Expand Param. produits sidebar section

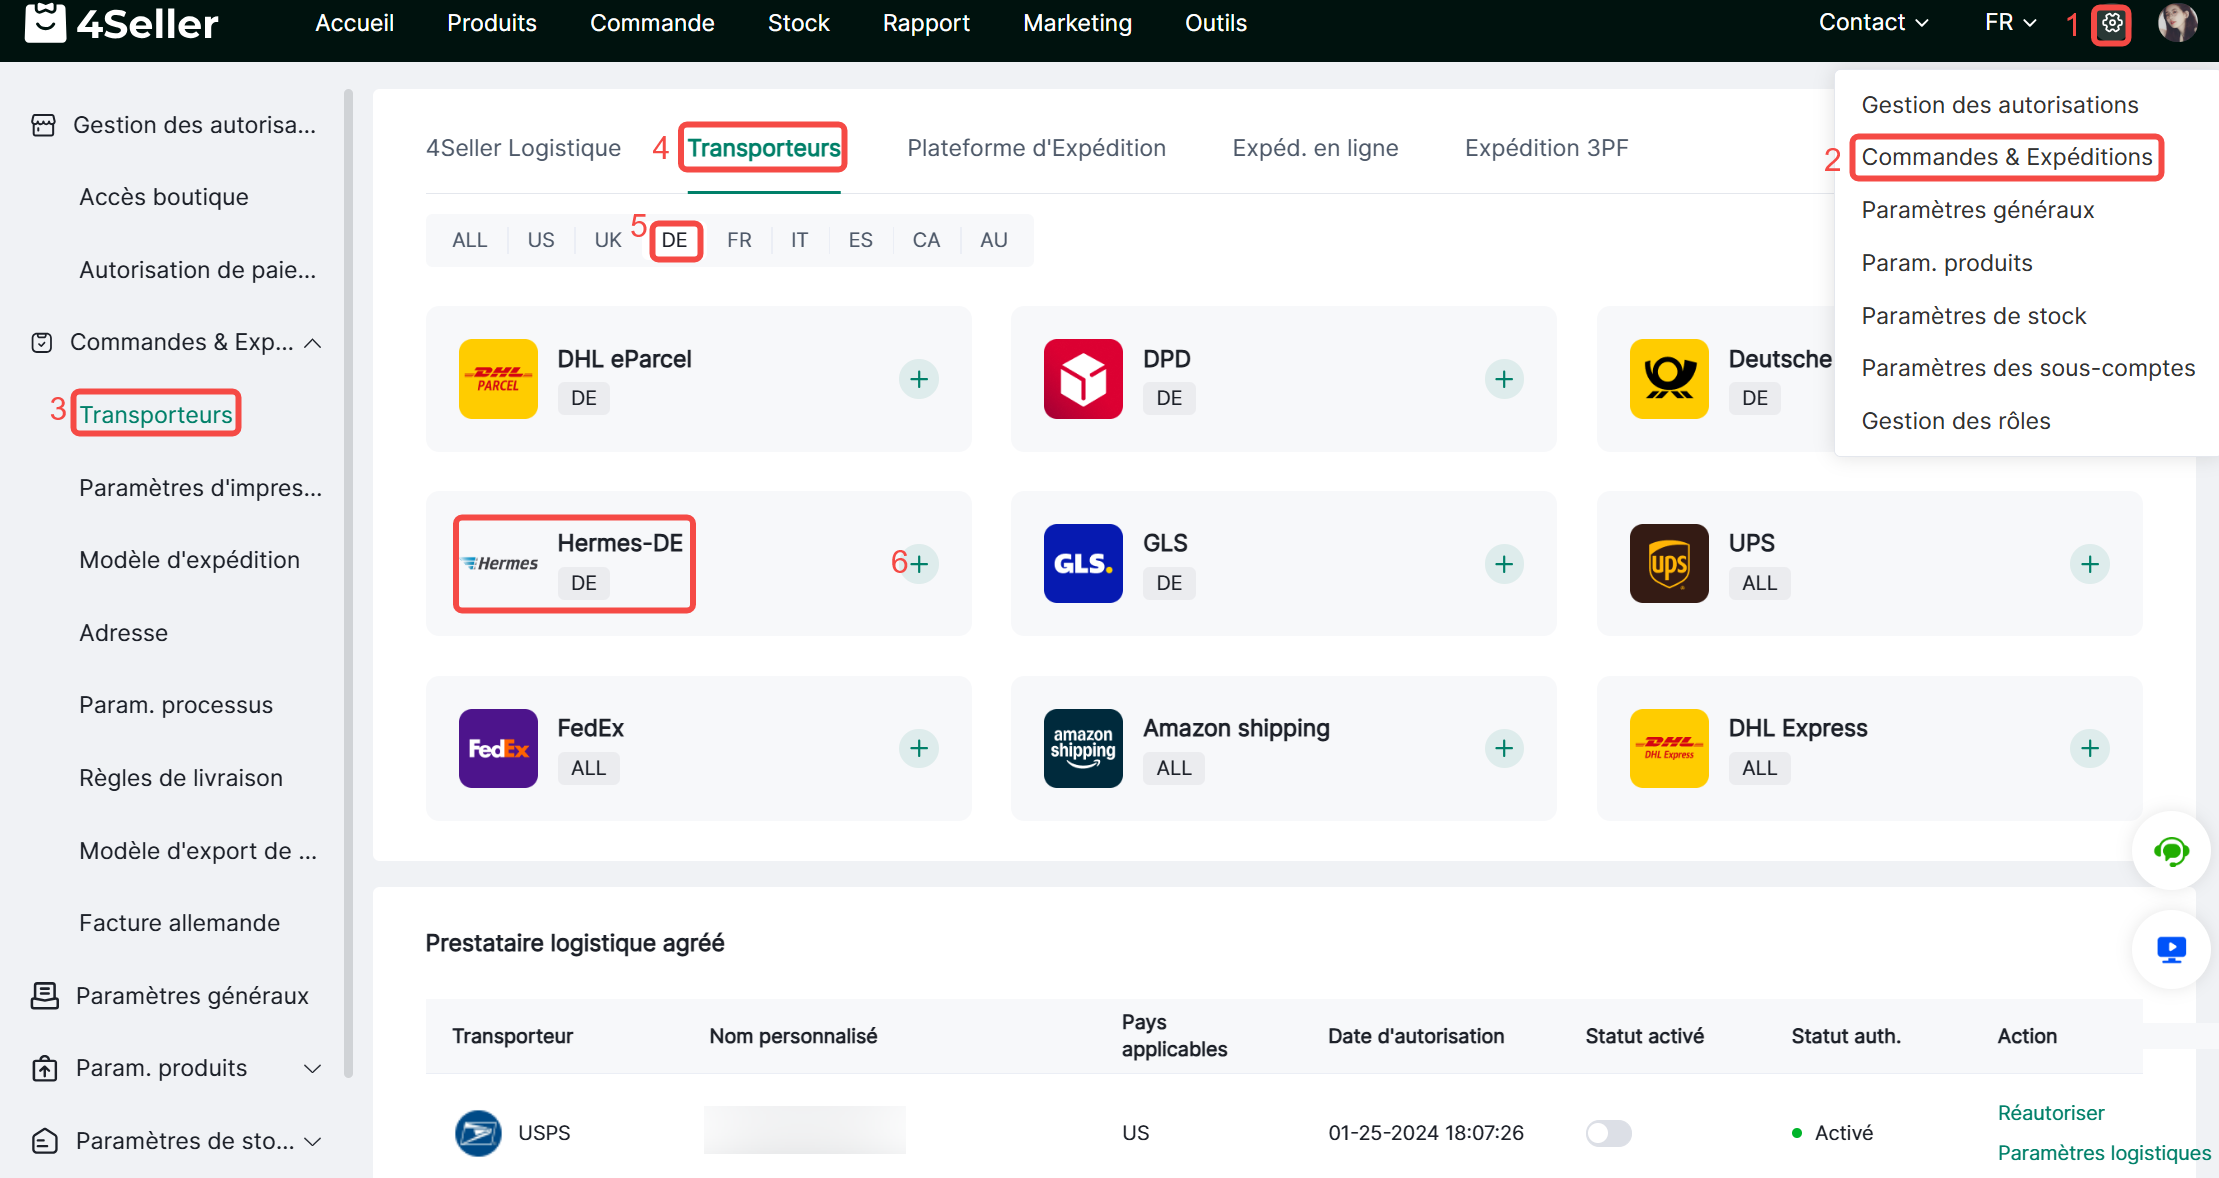[x=312, y=1068]
